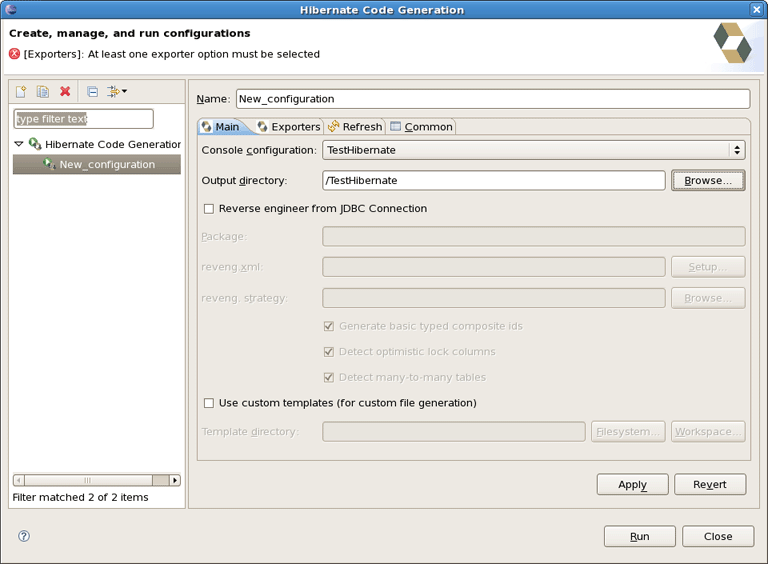Screen dimensions: 768x564
Task: Click the error icon beside Exporters message
Action: [14, 54]
